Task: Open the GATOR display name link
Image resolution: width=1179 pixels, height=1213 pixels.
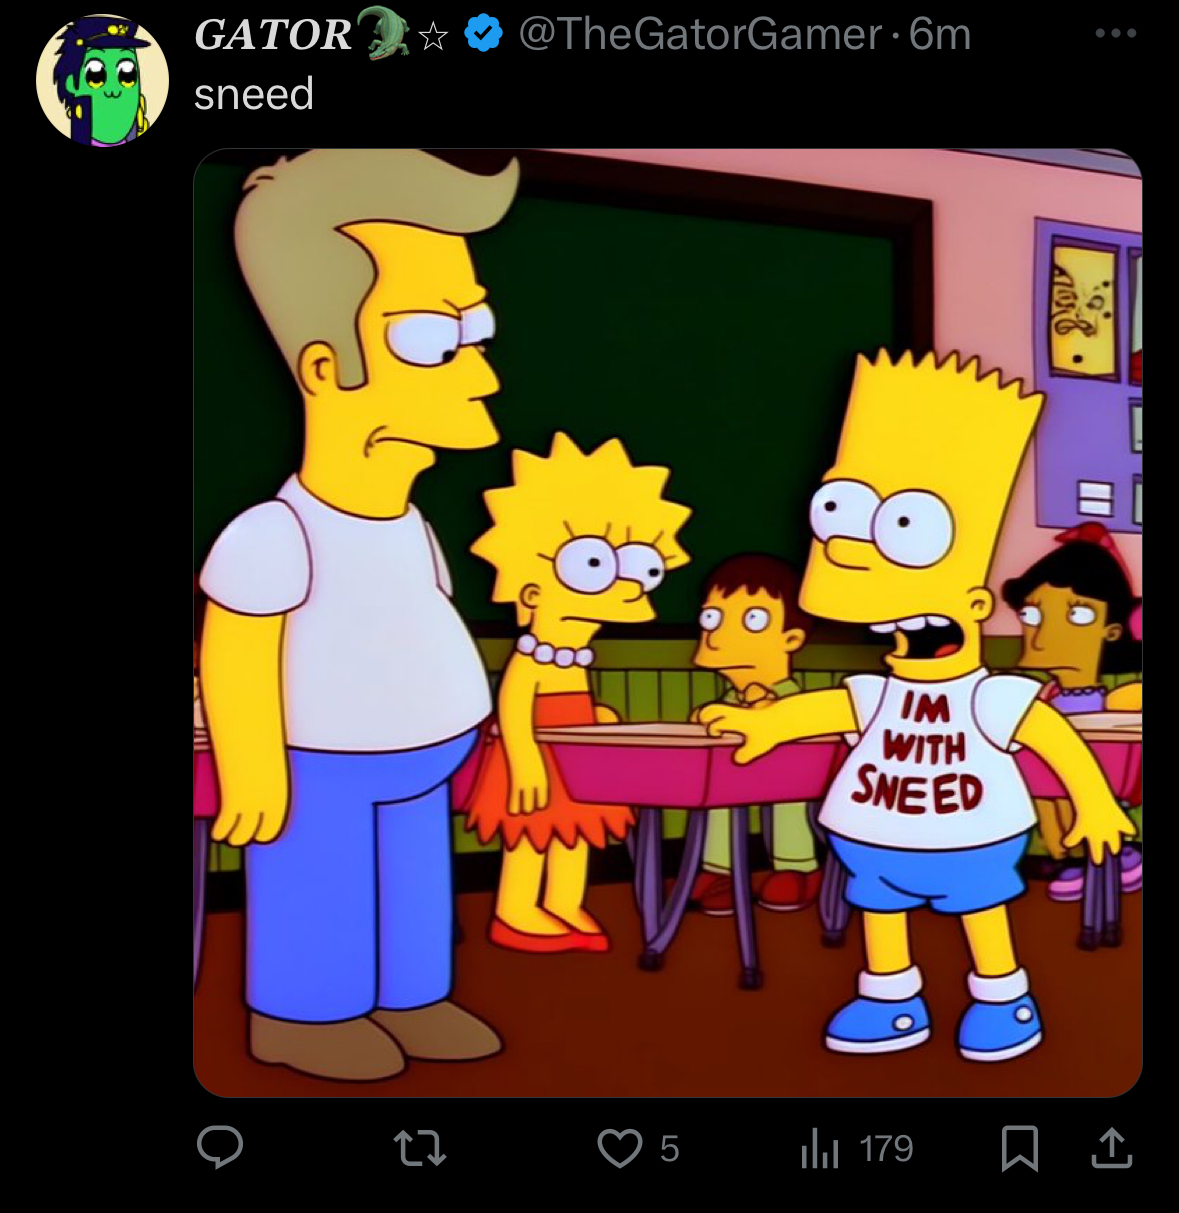Action: pos(273,35)
